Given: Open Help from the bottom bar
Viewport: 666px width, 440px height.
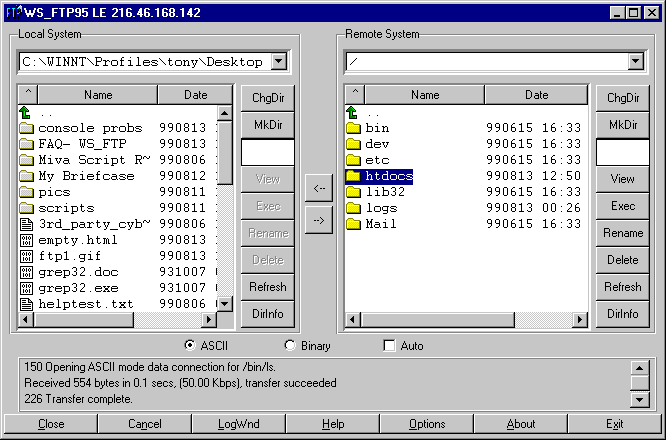Looking at the screenshot, I should [x=333, y=424].
